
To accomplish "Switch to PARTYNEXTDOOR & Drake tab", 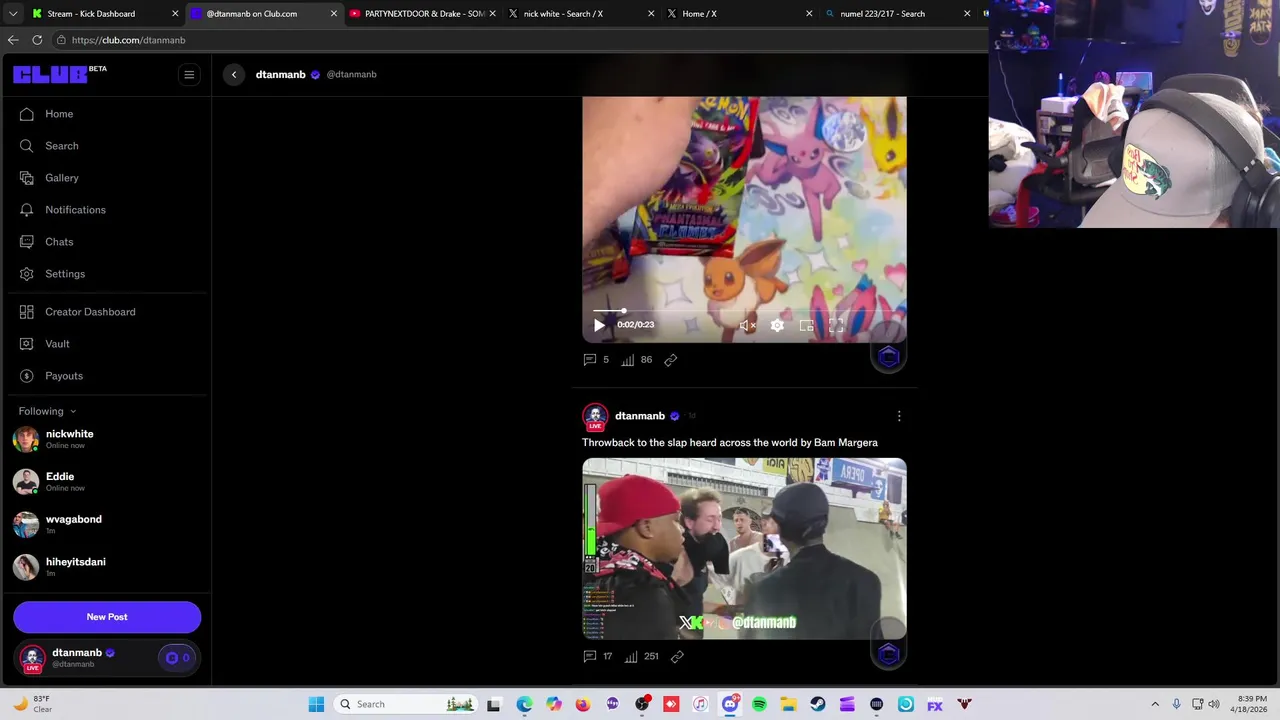I will point(425,14).
